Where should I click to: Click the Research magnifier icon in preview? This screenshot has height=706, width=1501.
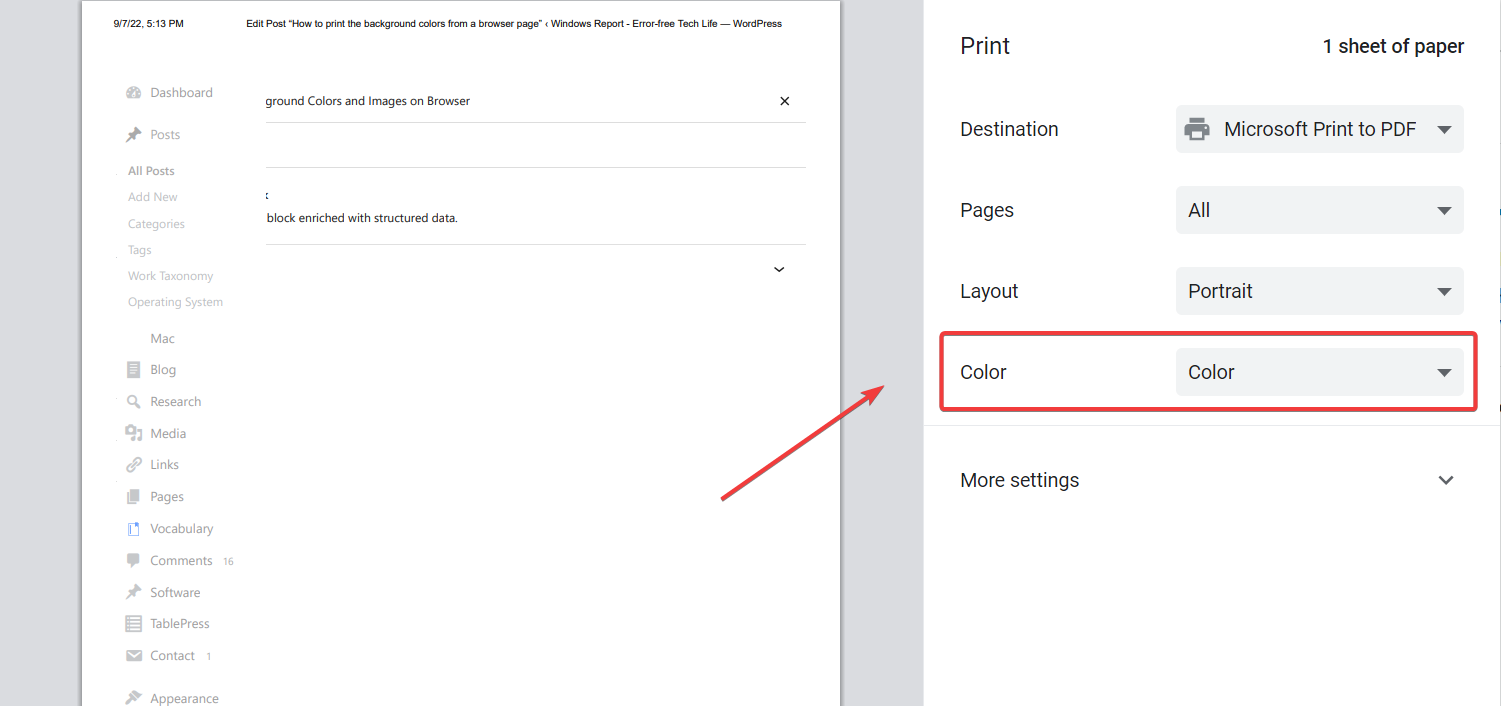(x=134, y=402)
